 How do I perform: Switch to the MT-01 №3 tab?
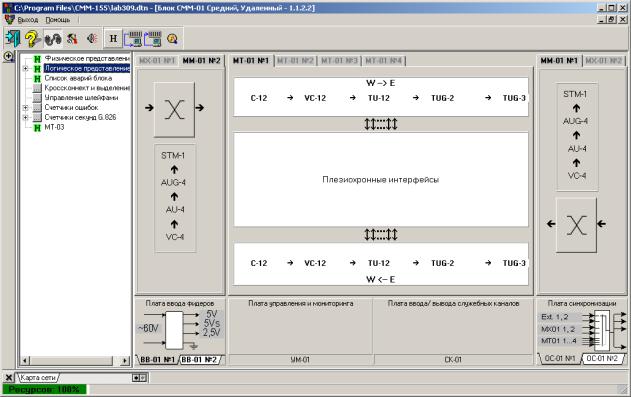pos(339,61)
